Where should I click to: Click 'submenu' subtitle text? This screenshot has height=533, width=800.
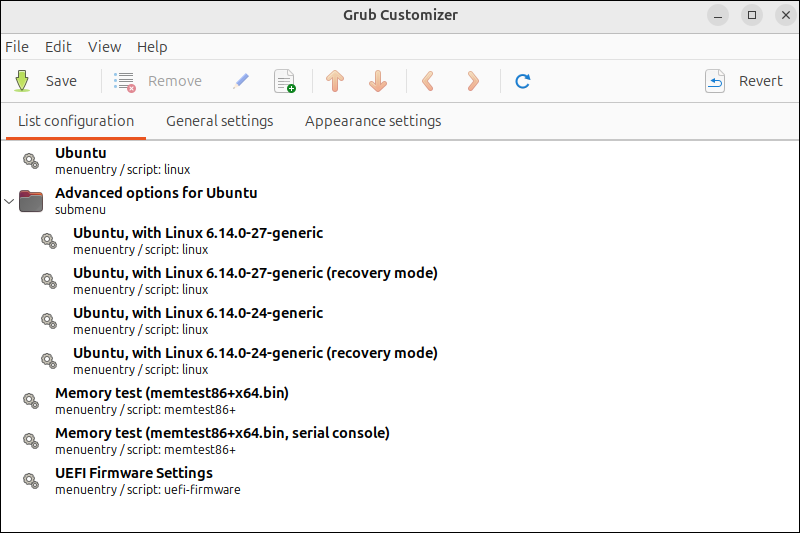[81, 210]
